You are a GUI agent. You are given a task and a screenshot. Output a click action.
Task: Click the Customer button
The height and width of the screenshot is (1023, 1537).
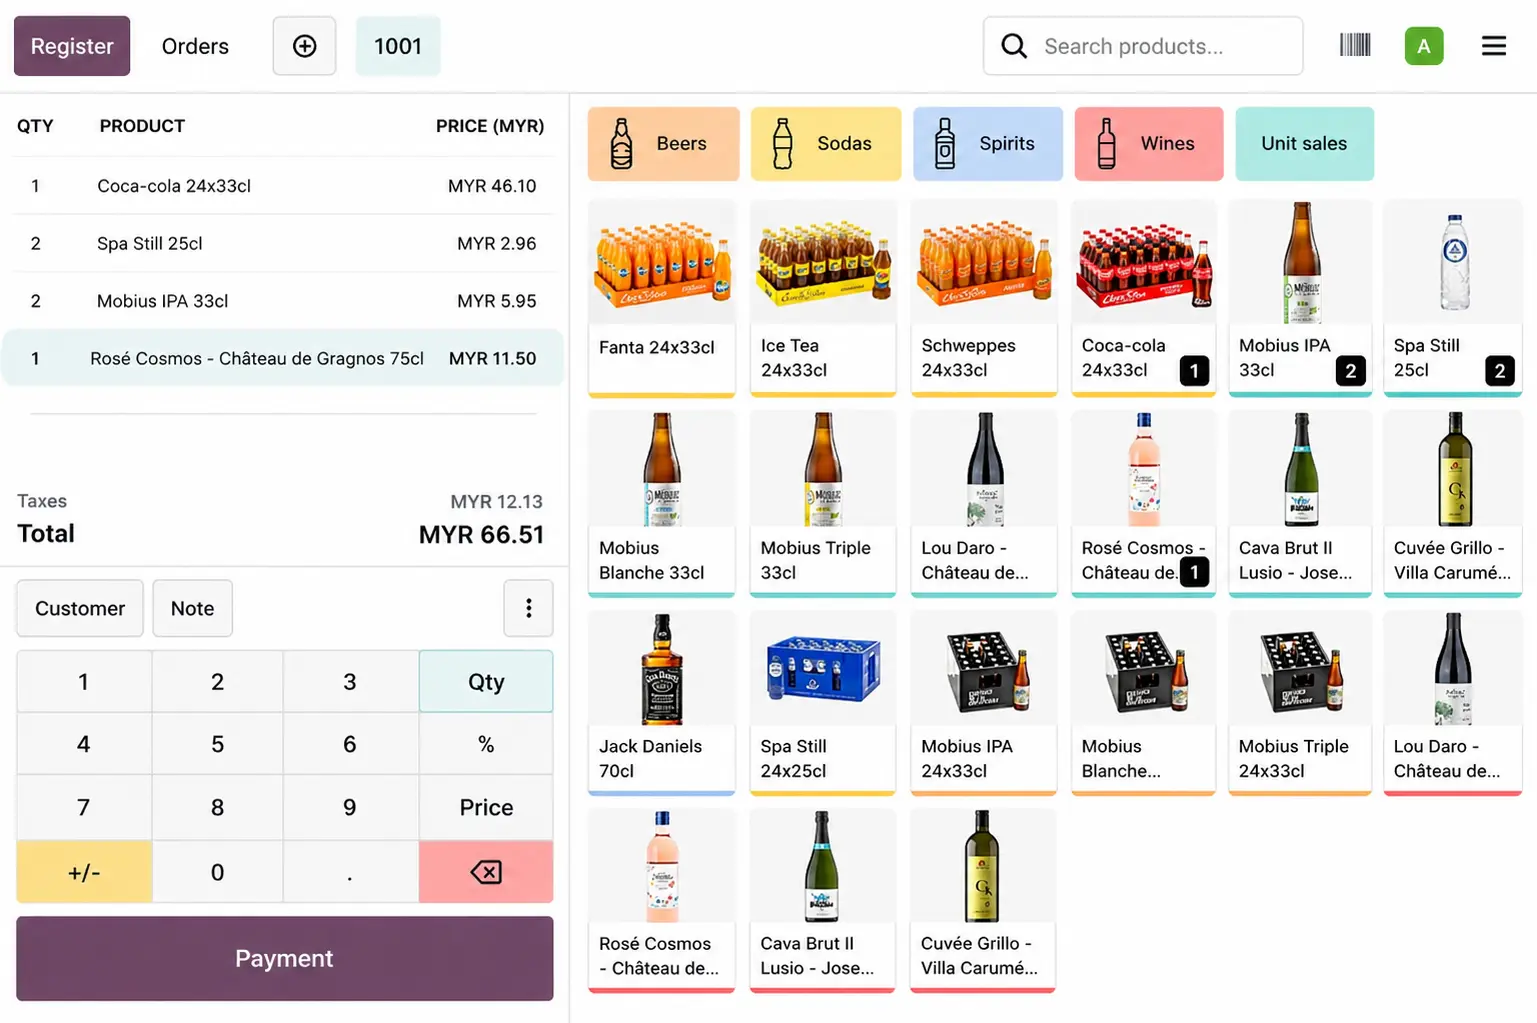click(x=80, y=608)
